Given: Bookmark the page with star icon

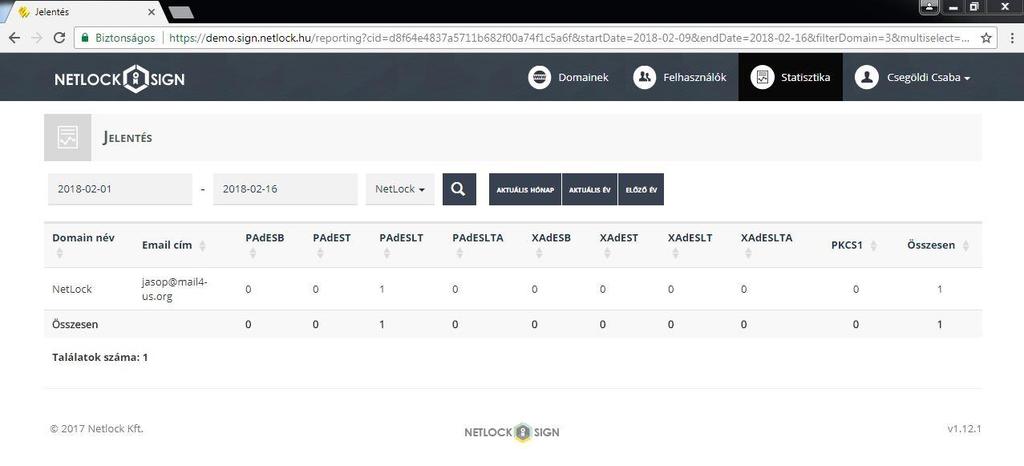Looking at the screenshot, I should point(986,38).
